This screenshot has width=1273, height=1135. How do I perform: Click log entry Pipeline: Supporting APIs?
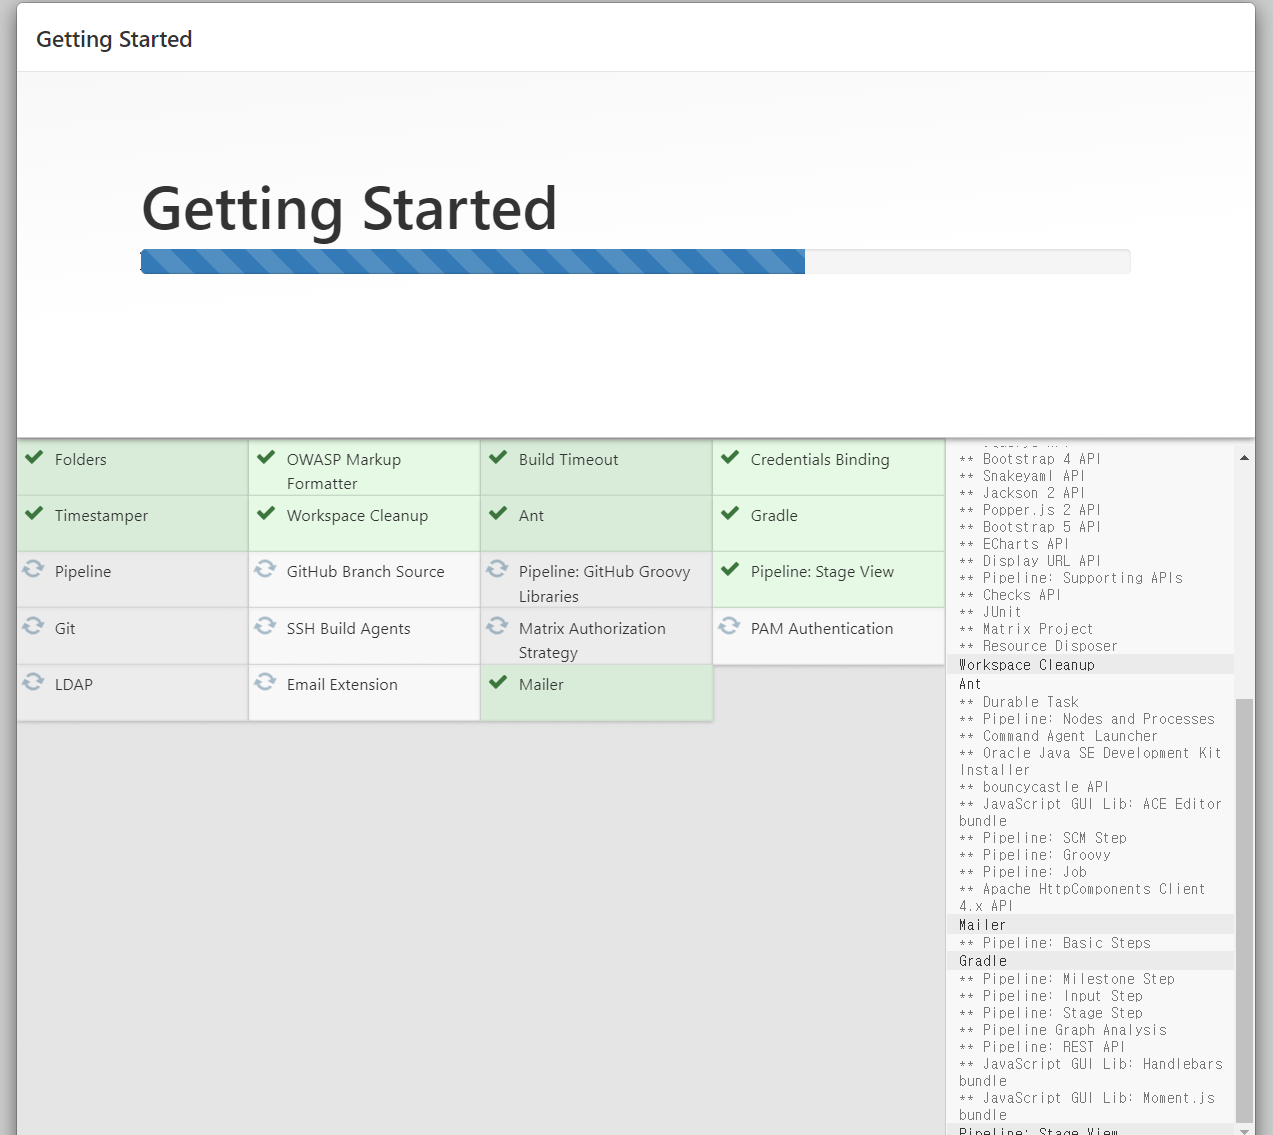pos(1071,578)
